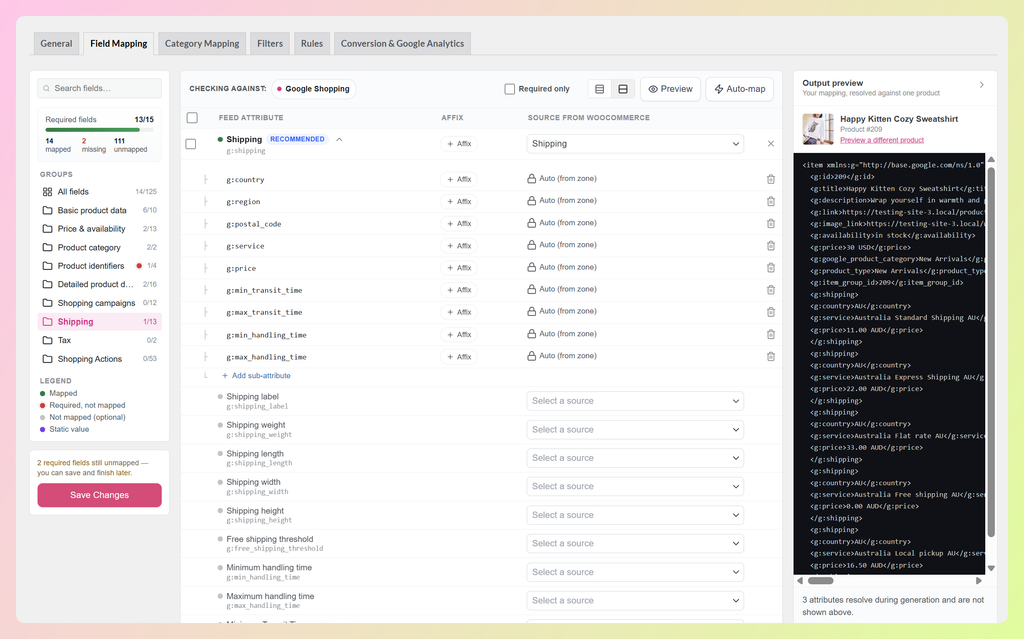The image size is (1024, 639).
Task: Open the All fields group icon
Action: point(47,191)
